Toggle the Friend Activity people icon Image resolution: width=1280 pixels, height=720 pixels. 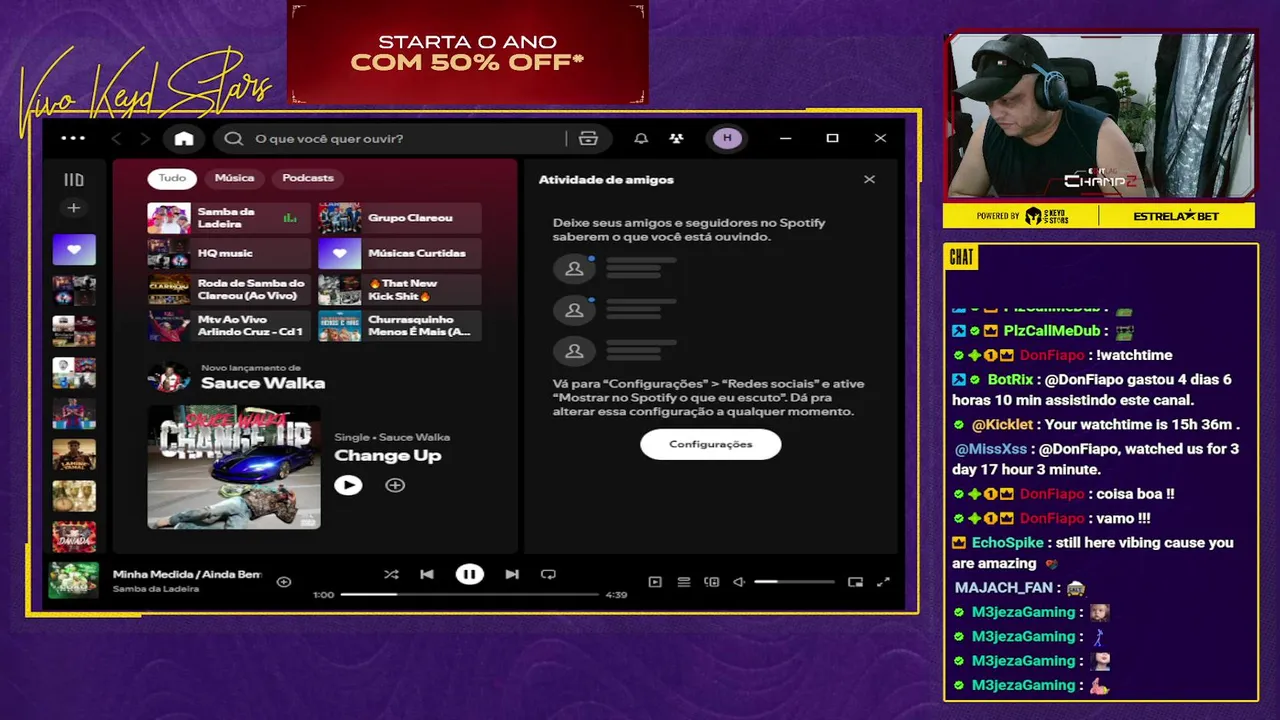677,139
